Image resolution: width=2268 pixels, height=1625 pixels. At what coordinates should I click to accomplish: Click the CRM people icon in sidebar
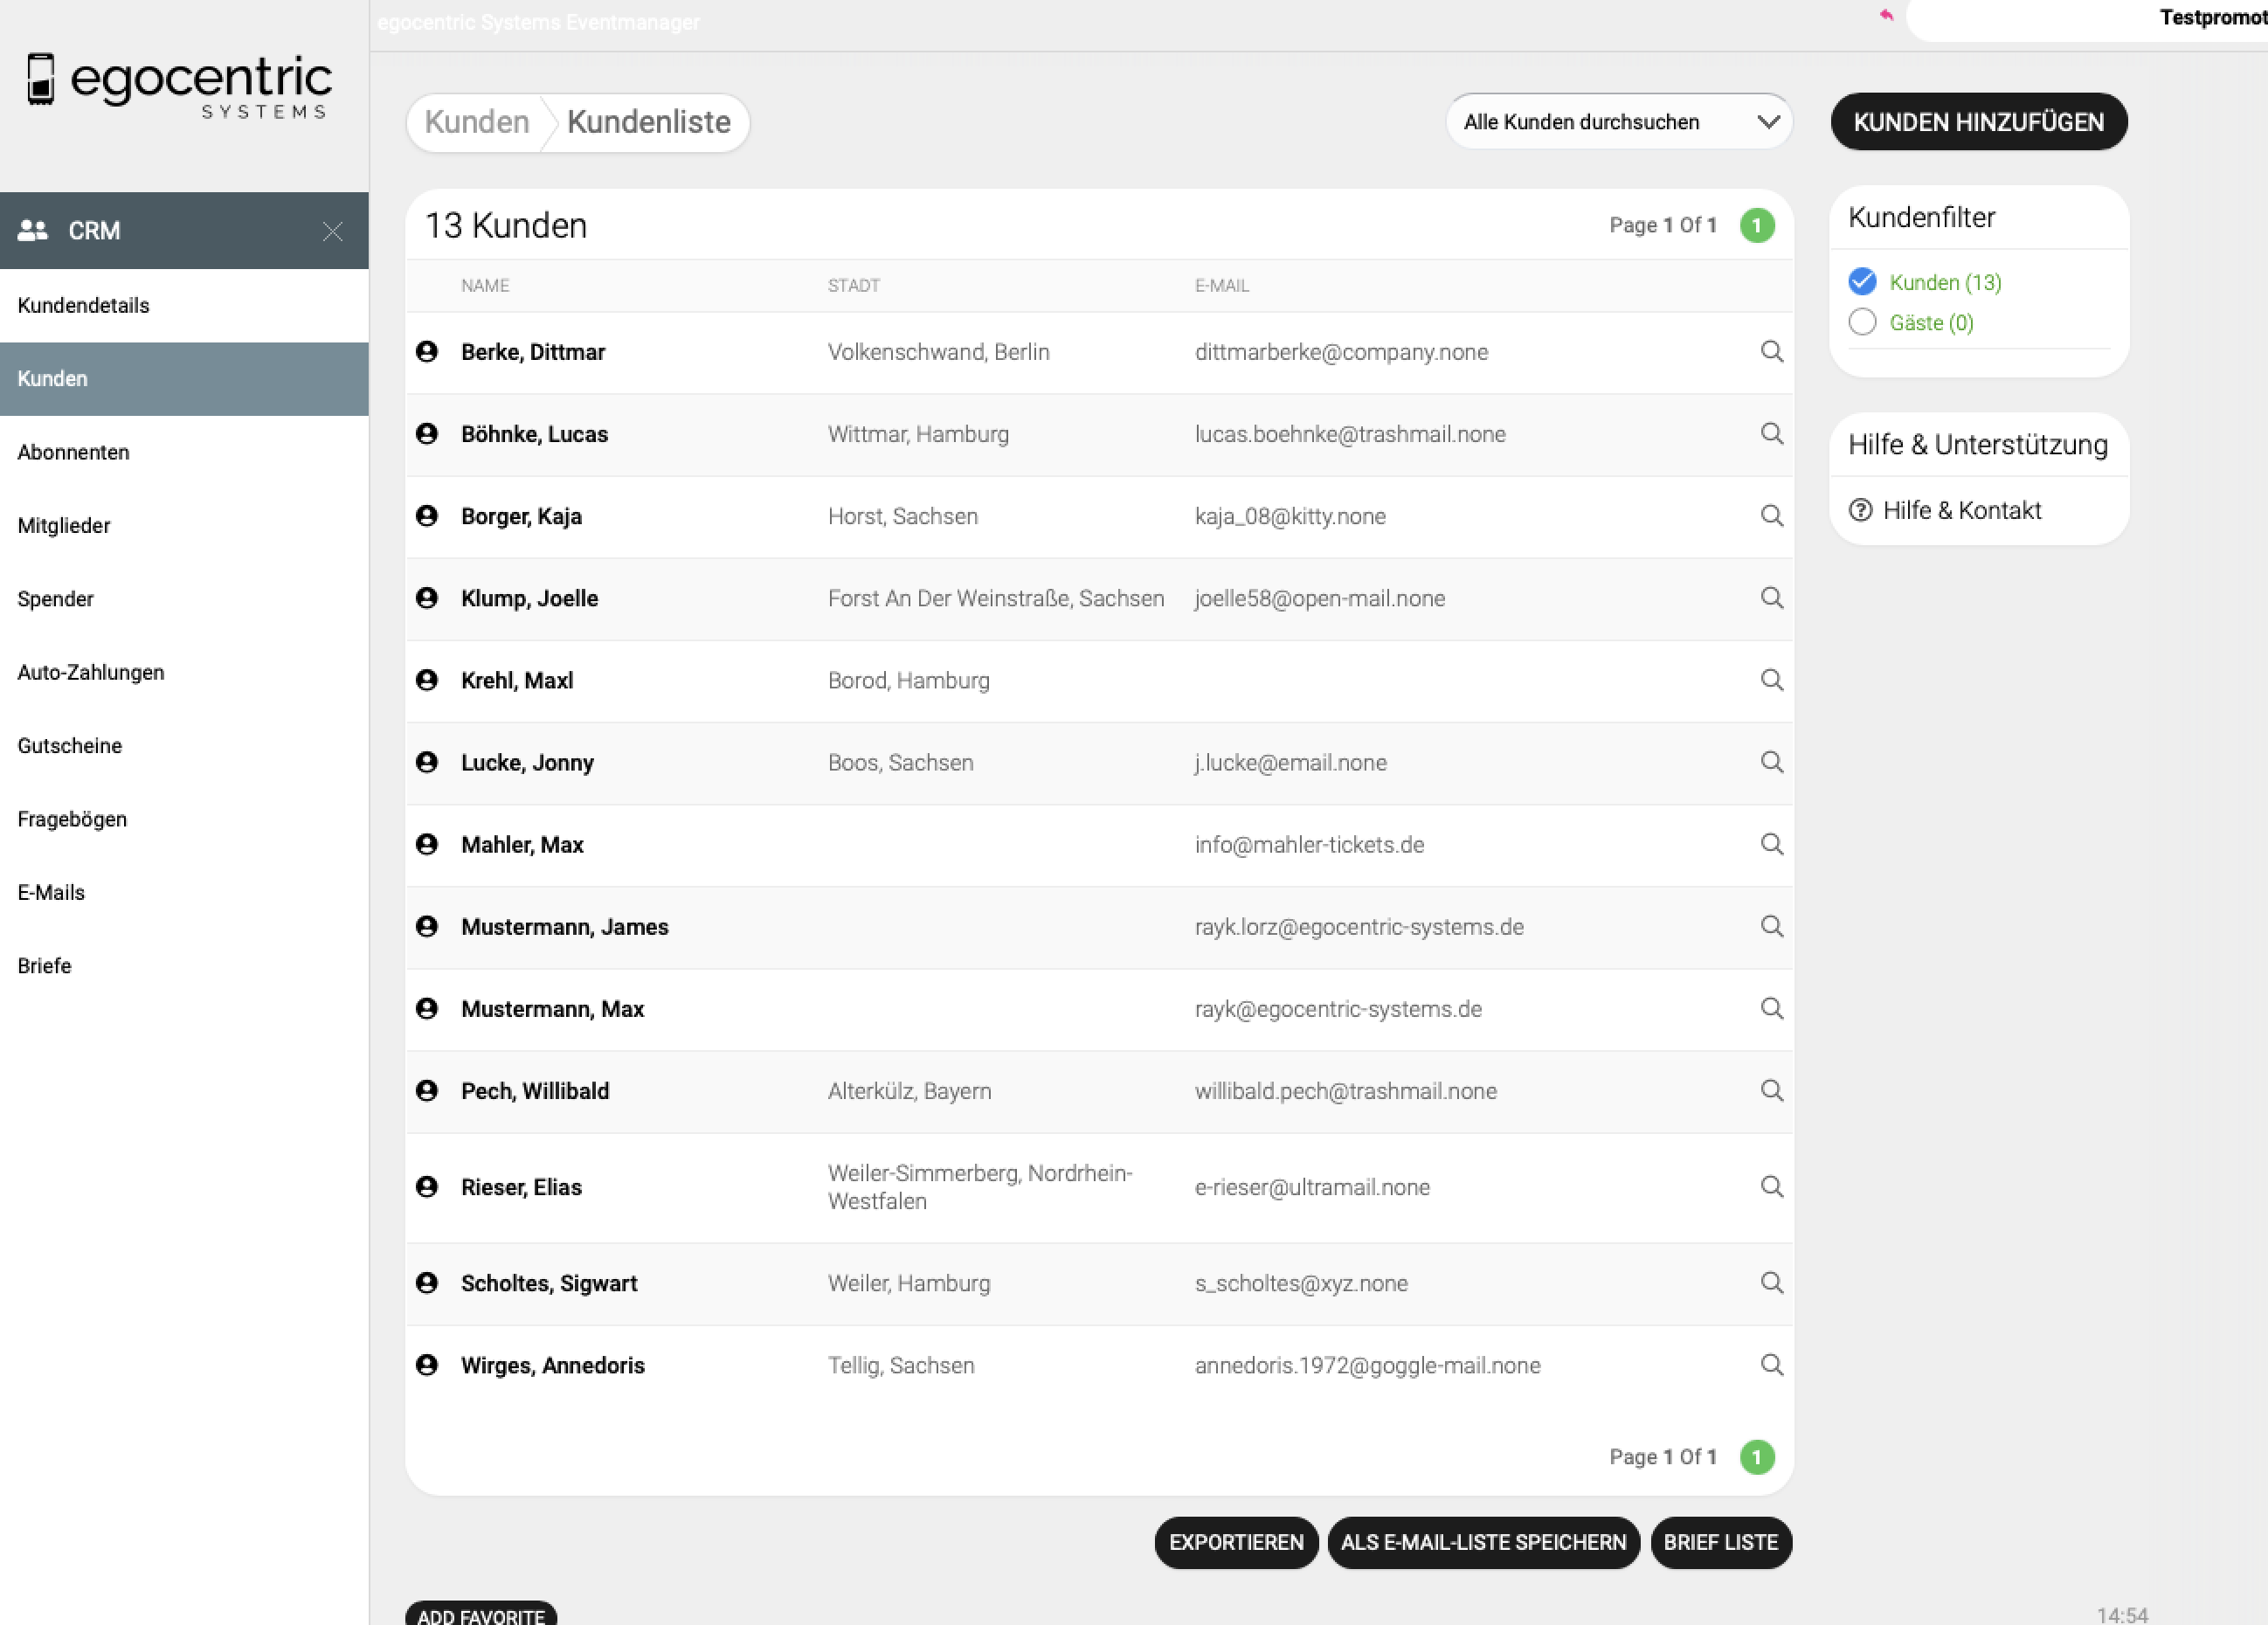click(x=33, y=231)
